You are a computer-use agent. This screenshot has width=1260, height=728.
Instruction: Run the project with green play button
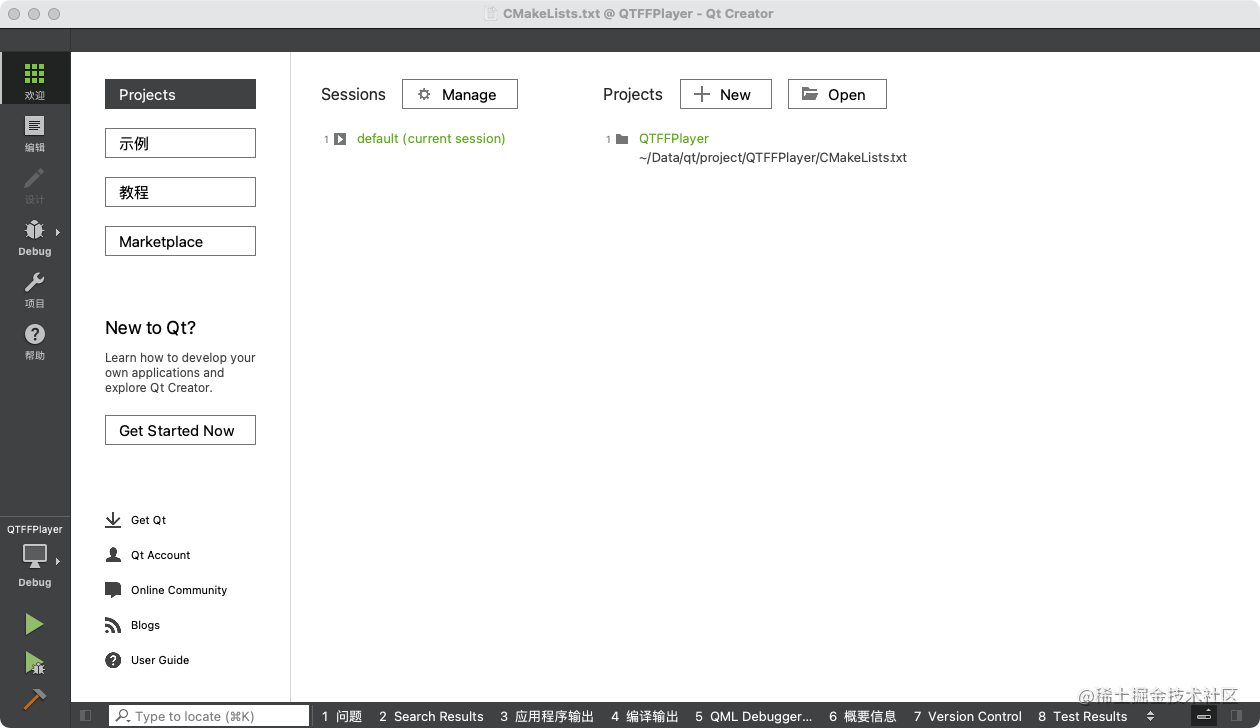(34, 624)
